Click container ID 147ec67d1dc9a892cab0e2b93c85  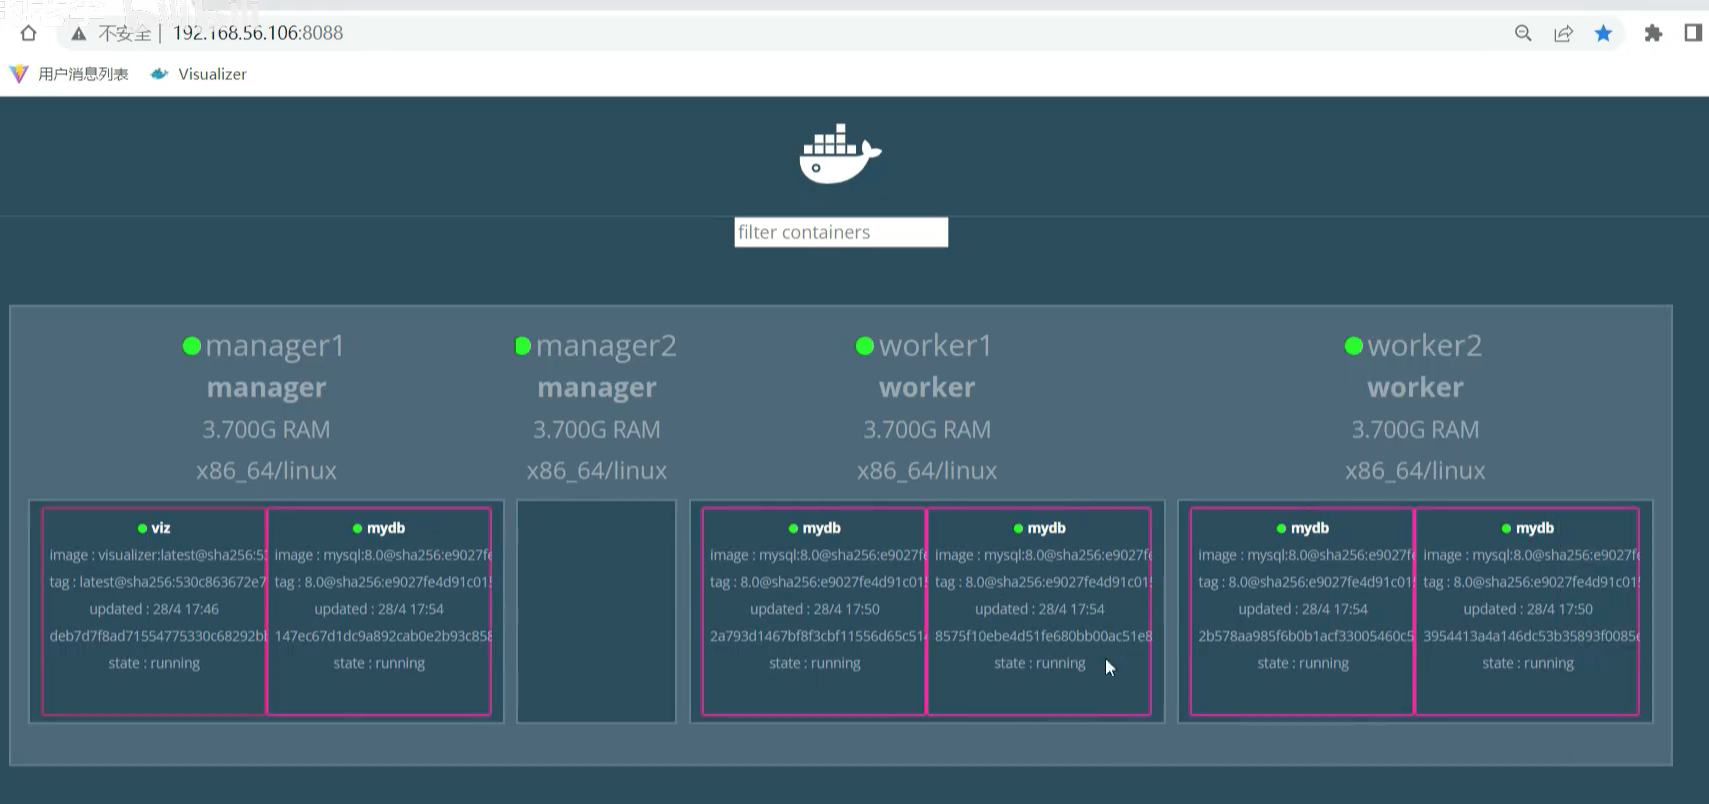coord(383,636)
